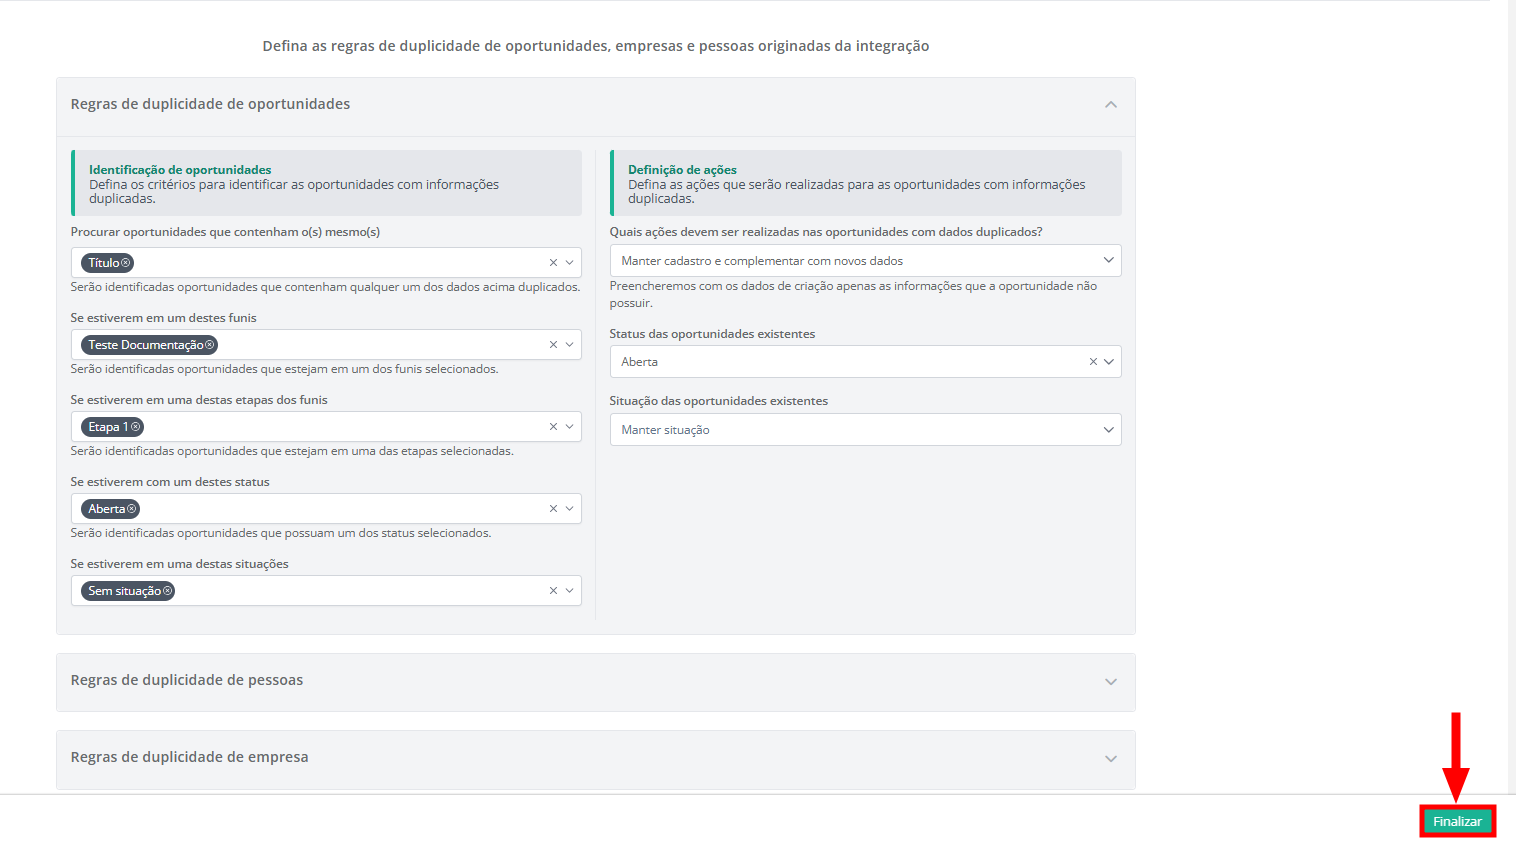The height and width of the screenshot is (846, 1516).
Task: Open the existing opportunities status dropdown arrow
Action: click(x=1108, y=362)
